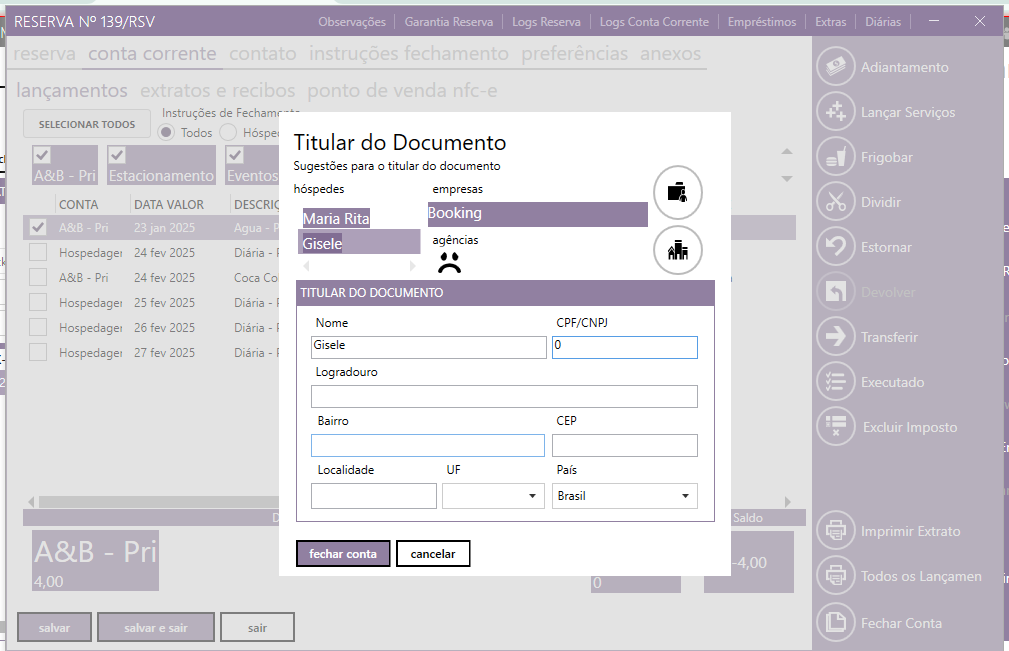Click the empresas briefcase icon in dialog
Screen dimensions: 1009x651
(678, 191)
